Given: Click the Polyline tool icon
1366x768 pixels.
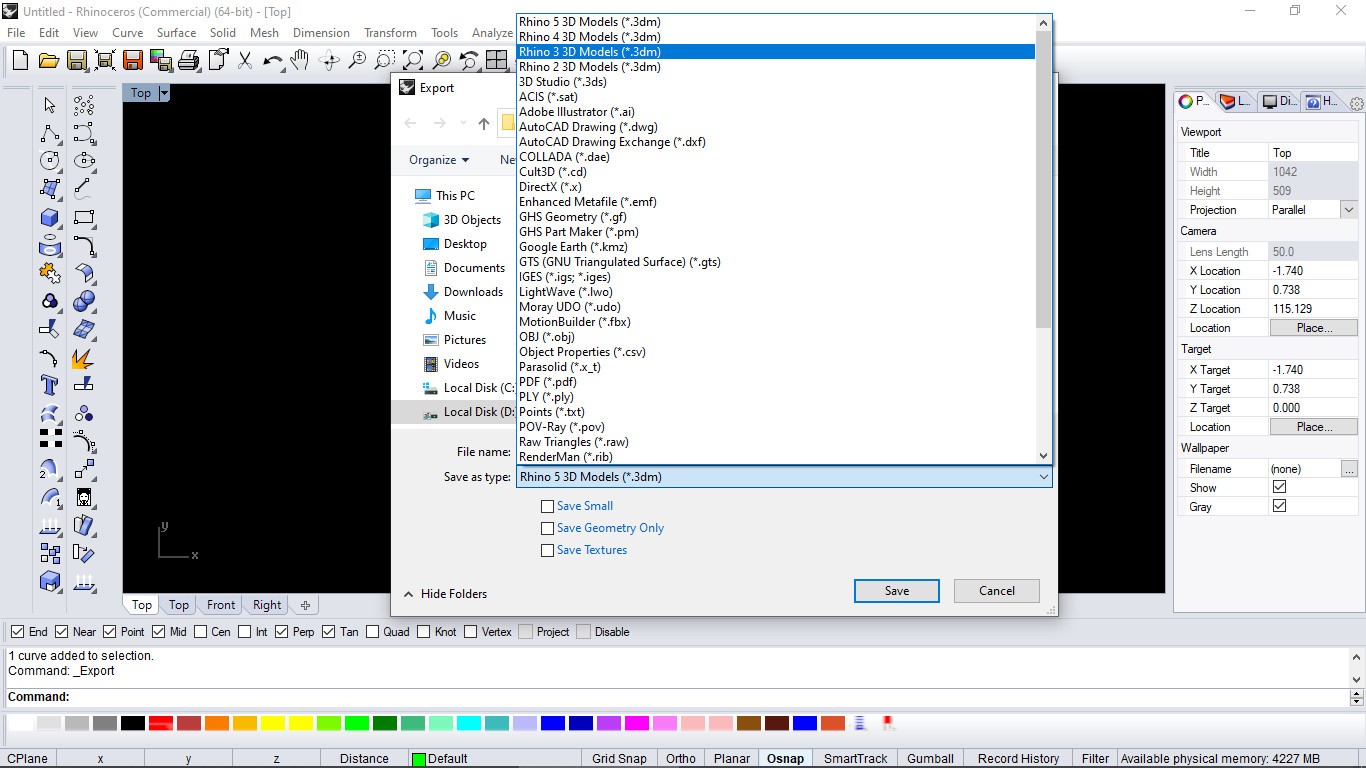Looking at the screenshot, I should pos(50,133).
